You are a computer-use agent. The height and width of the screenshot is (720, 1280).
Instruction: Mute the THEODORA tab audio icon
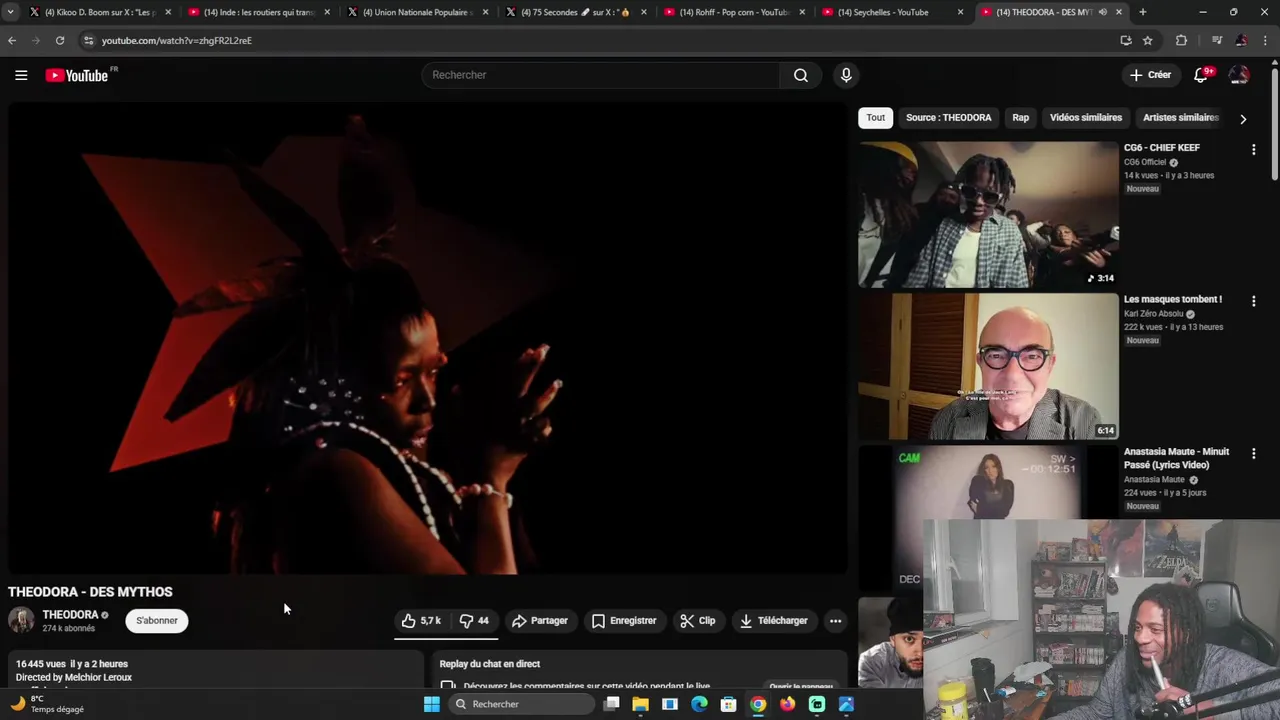point(1103,12)
